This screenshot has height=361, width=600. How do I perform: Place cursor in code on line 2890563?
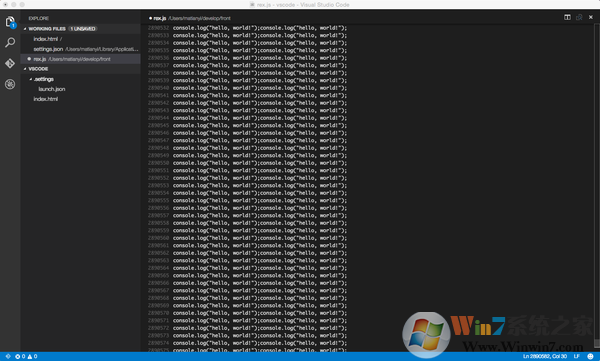click(x=260, y=261)
